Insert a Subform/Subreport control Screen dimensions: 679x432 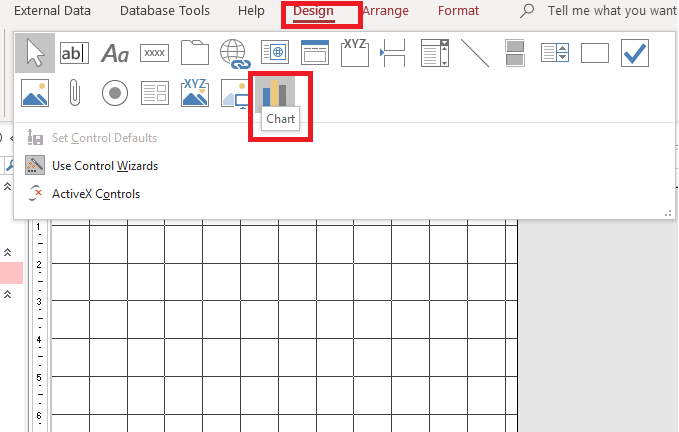click(x=155, y=93)
